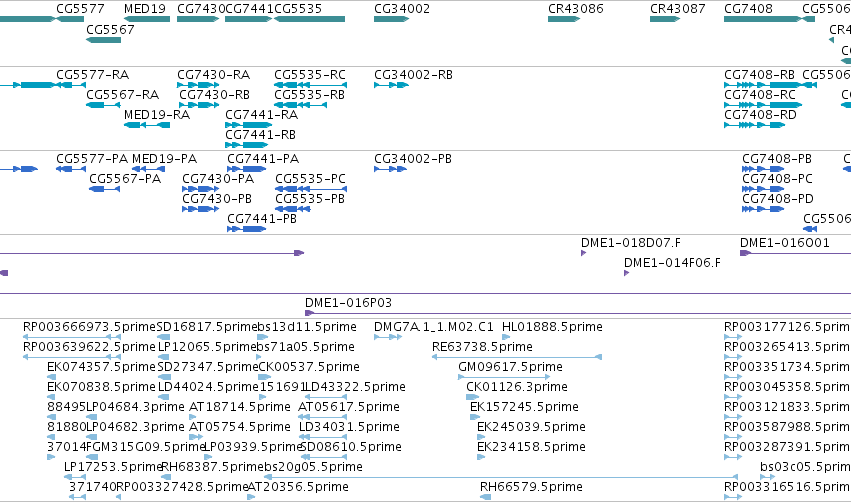Viewport: 851px width, 502px height.
Task: Select the CG7441-PA protein label
Action: pos(263,159)
